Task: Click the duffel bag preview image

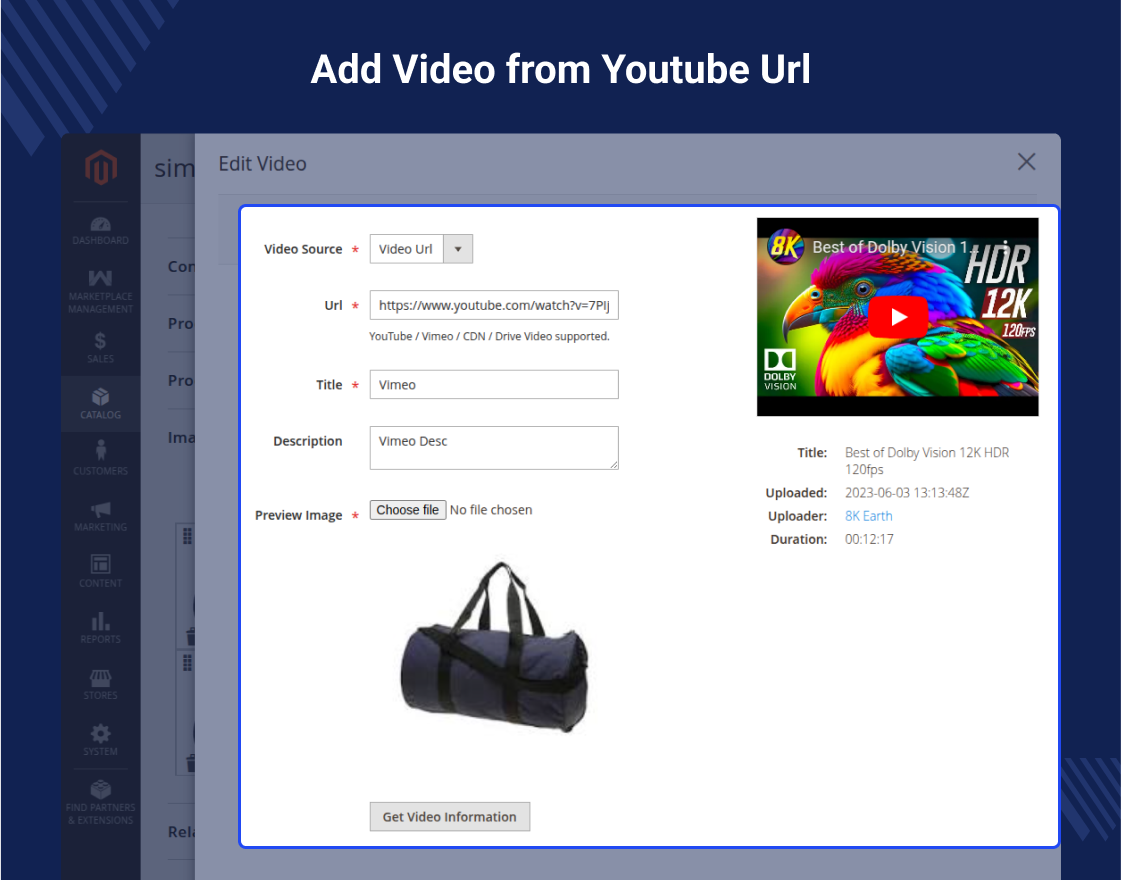Action: pyautogui.click(x=494, y=647)
